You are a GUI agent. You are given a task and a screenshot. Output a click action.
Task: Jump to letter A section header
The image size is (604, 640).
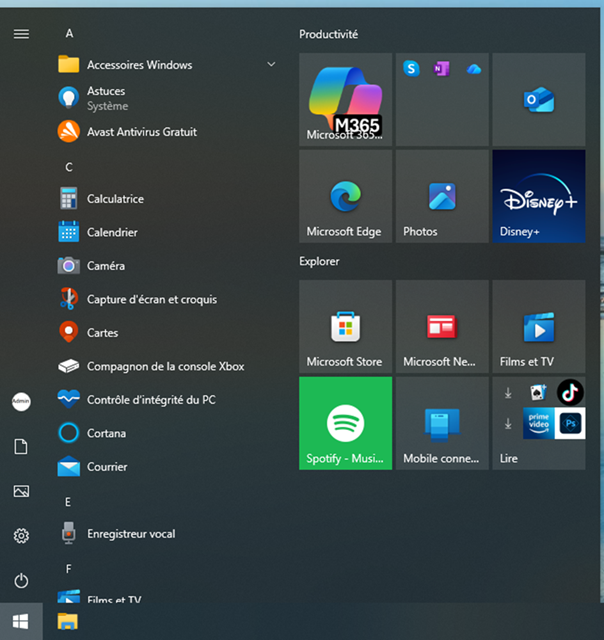tap(69, 33)
